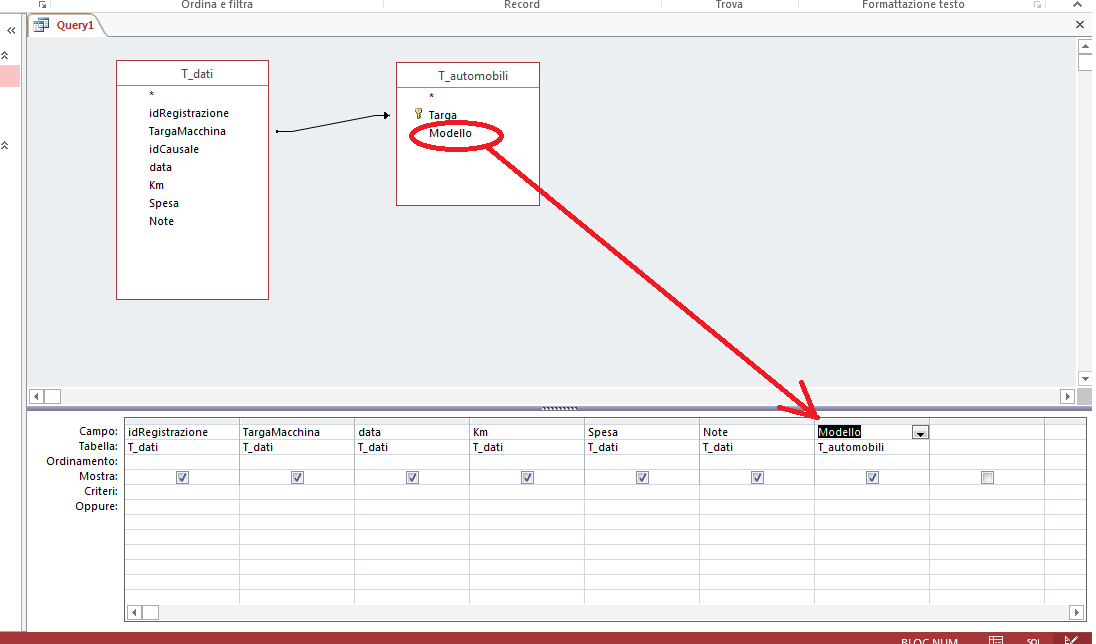Click the diagram pane's horizontal scroll left arrow
The width and height of the screenshot is (1096, 644).
coord(36,396)
